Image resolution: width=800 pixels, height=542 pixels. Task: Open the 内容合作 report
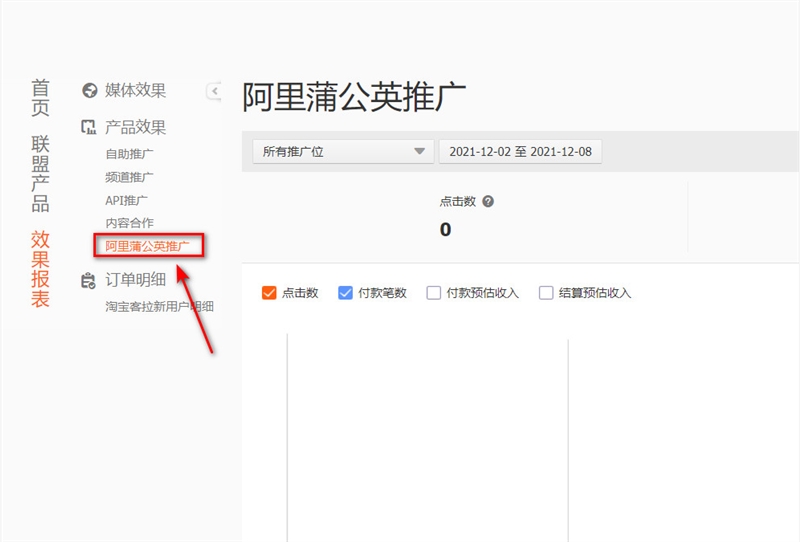[x=129, y=223]
